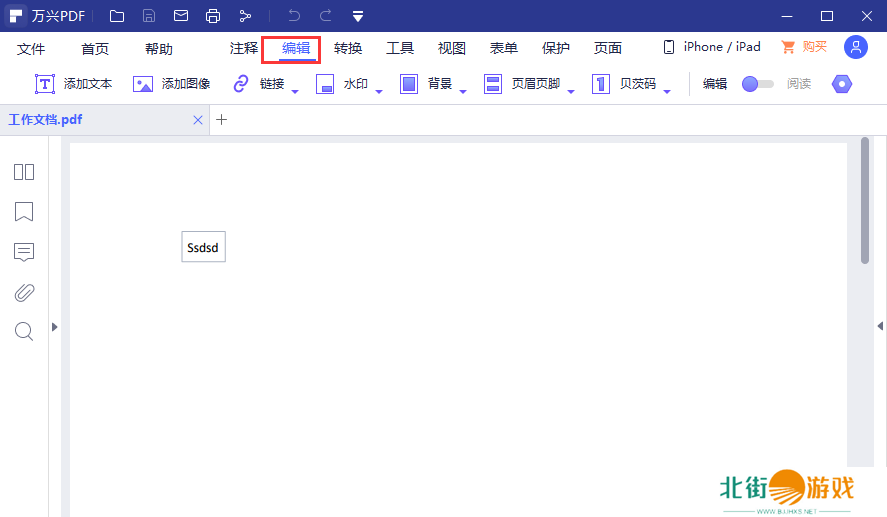887x517 pixels.
Task: Open the search magnifier in left sidebar
Action: point(24,331)
